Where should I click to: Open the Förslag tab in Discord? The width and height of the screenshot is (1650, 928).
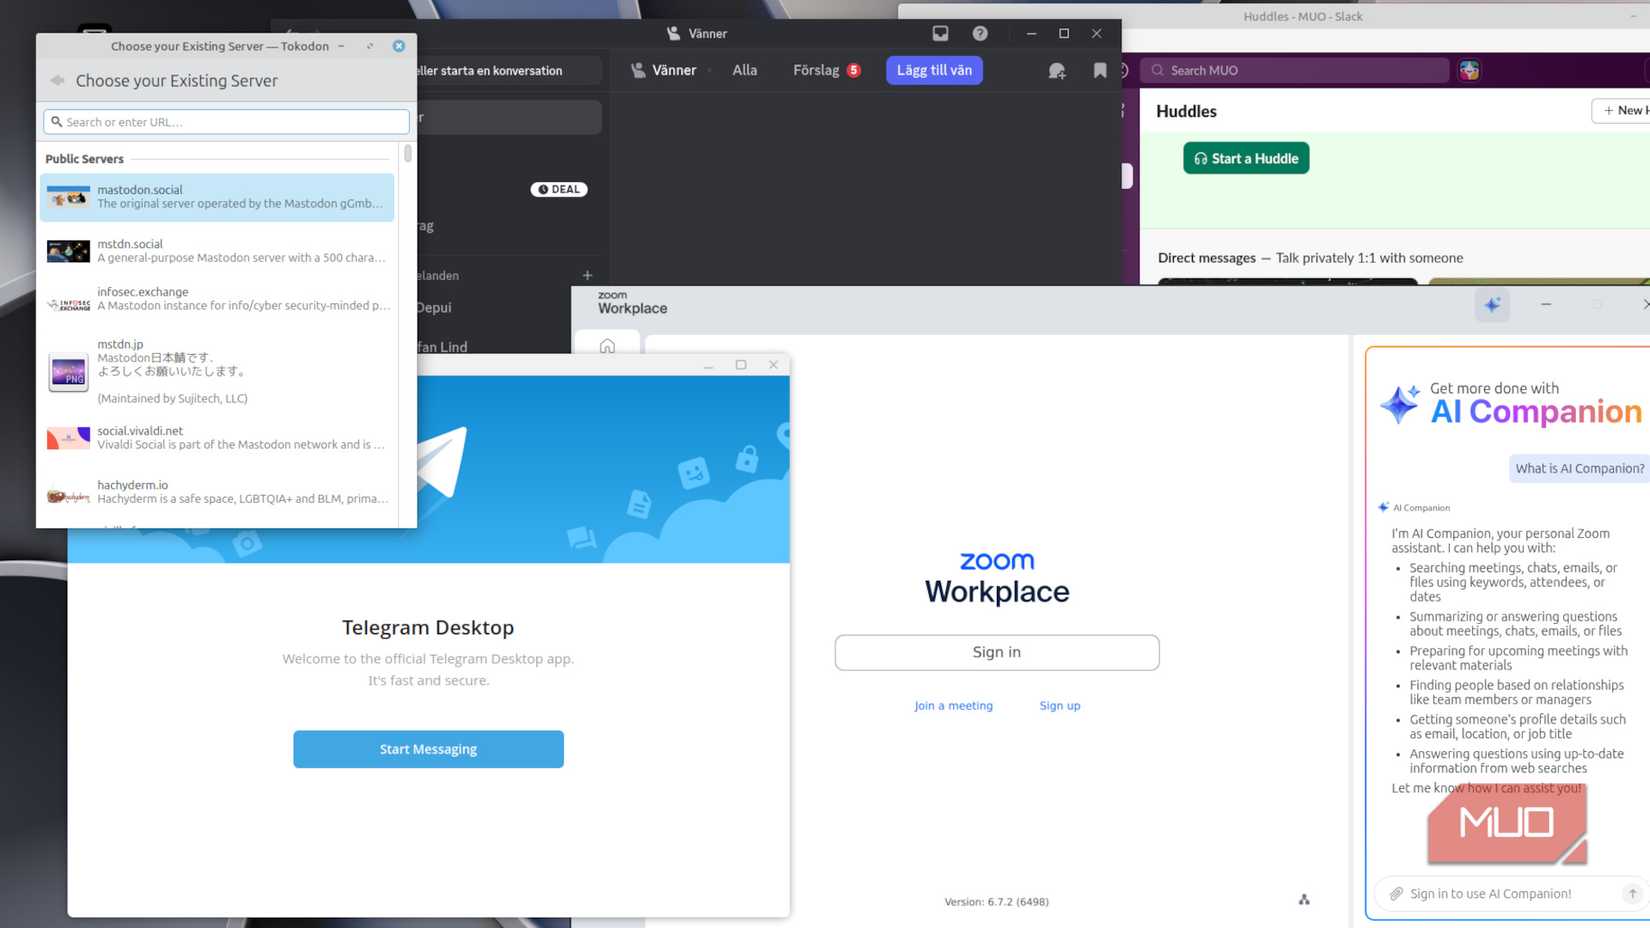(827, 70)
